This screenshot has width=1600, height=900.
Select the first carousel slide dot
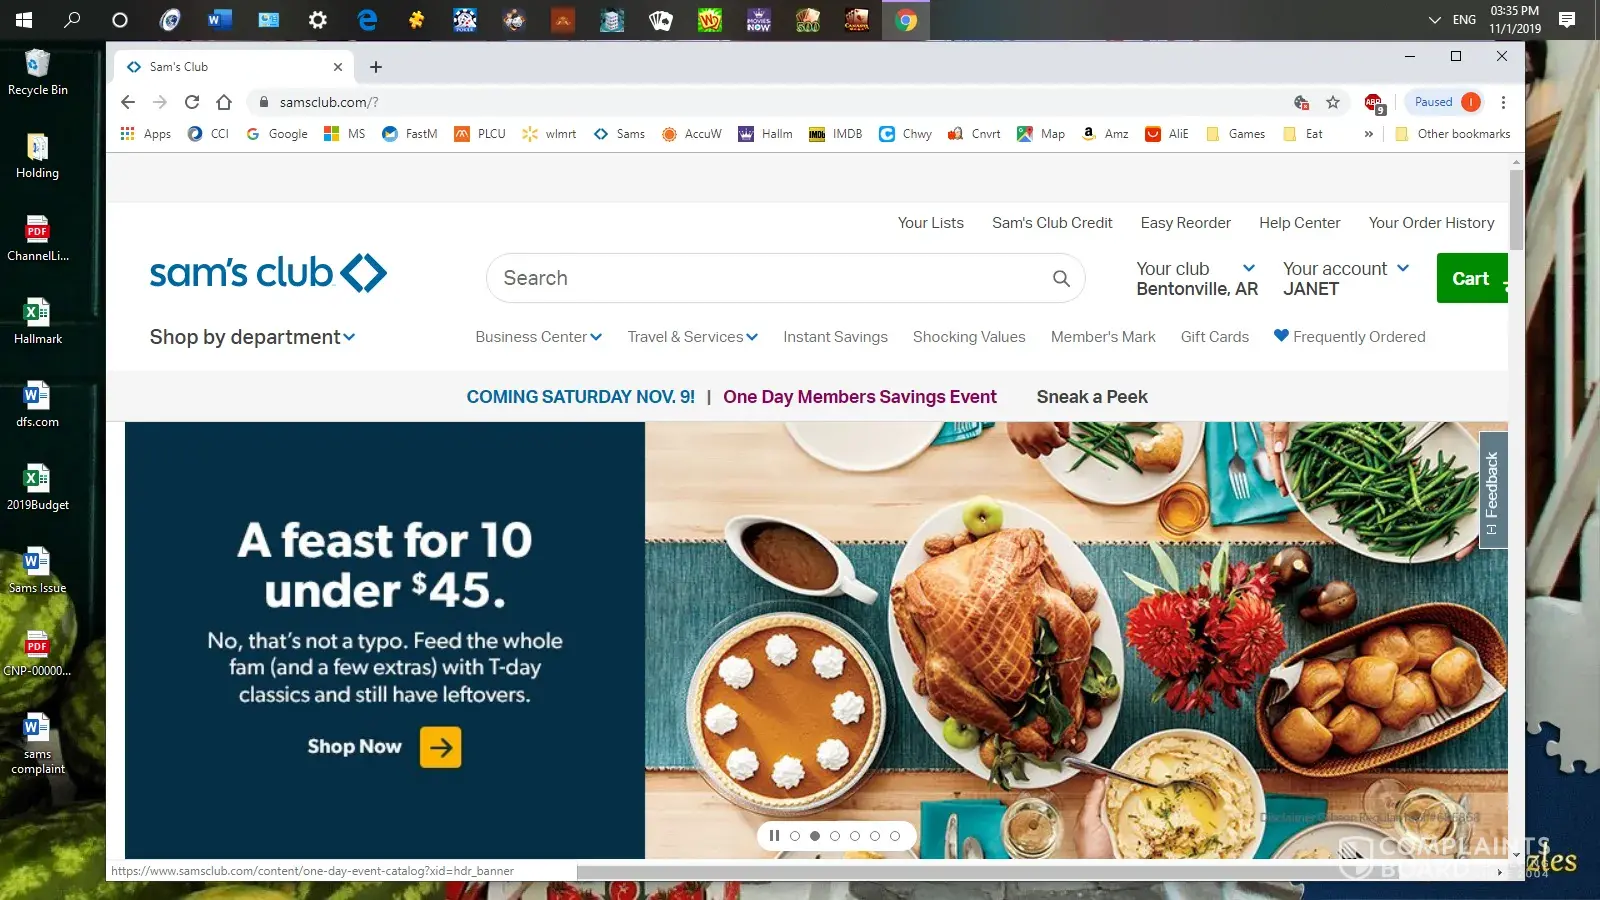tap(795, 836)
